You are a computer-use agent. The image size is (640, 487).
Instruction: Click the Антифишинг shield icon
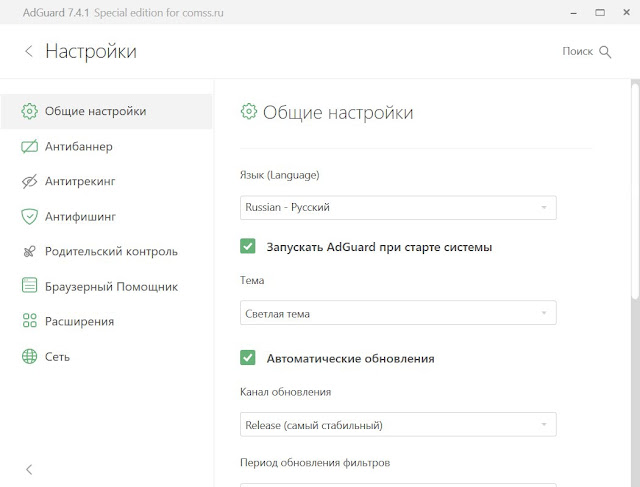pos(29,216)
